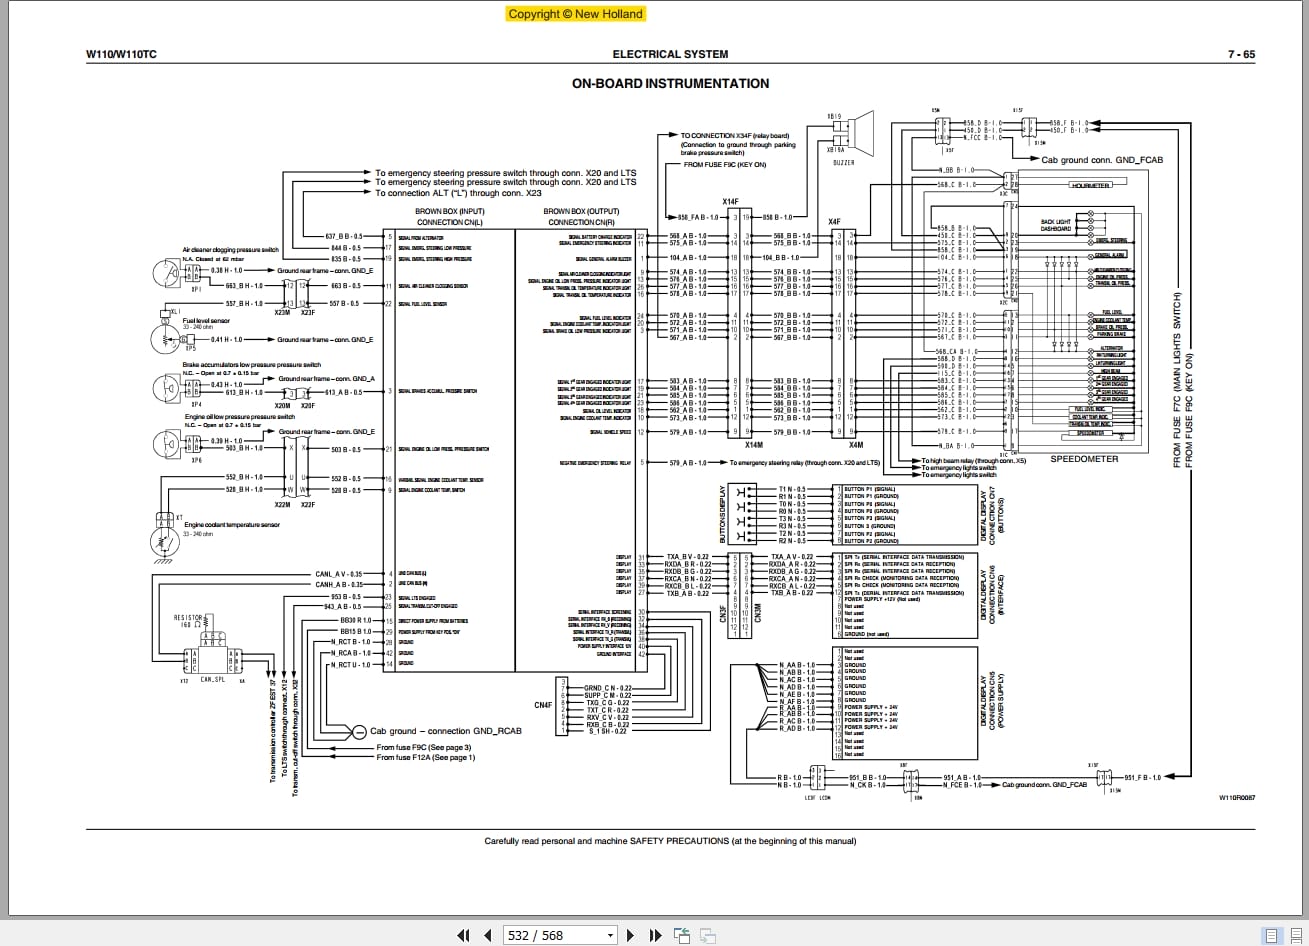The image size is (1309, 946).
Task: Switch to single page view
Action: tap(1270, 935)
